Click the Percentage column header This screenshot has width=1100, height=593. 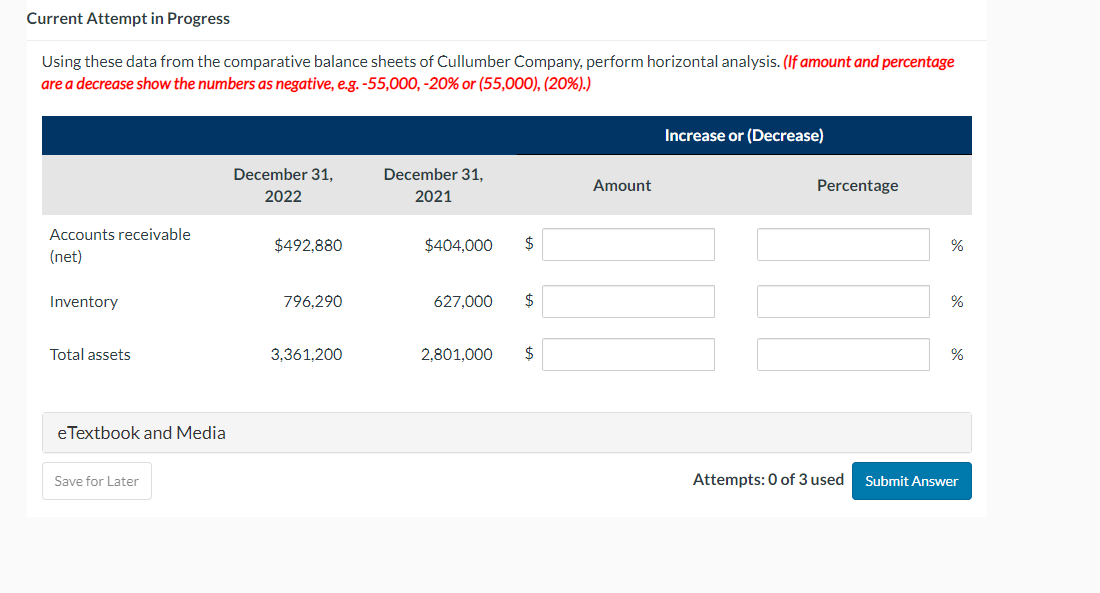pyautogui.click(x=857, y=185)
